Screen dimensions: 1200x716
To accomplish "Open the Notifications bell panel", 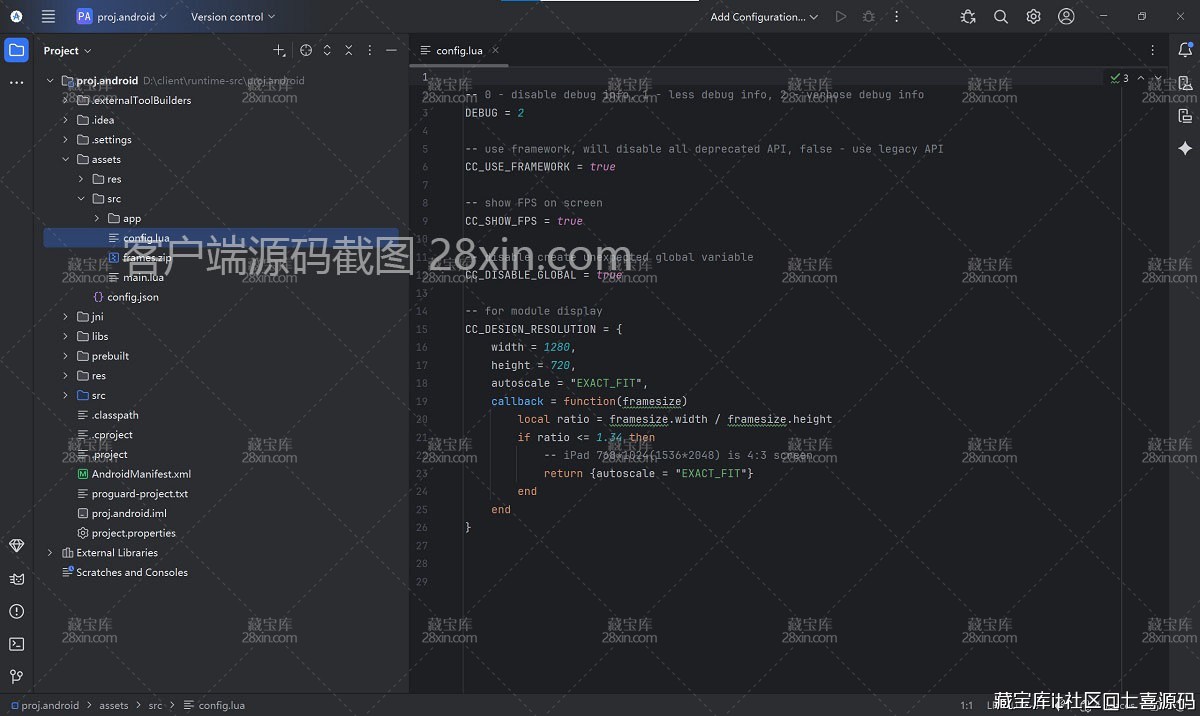I will tap(1184, 50).
